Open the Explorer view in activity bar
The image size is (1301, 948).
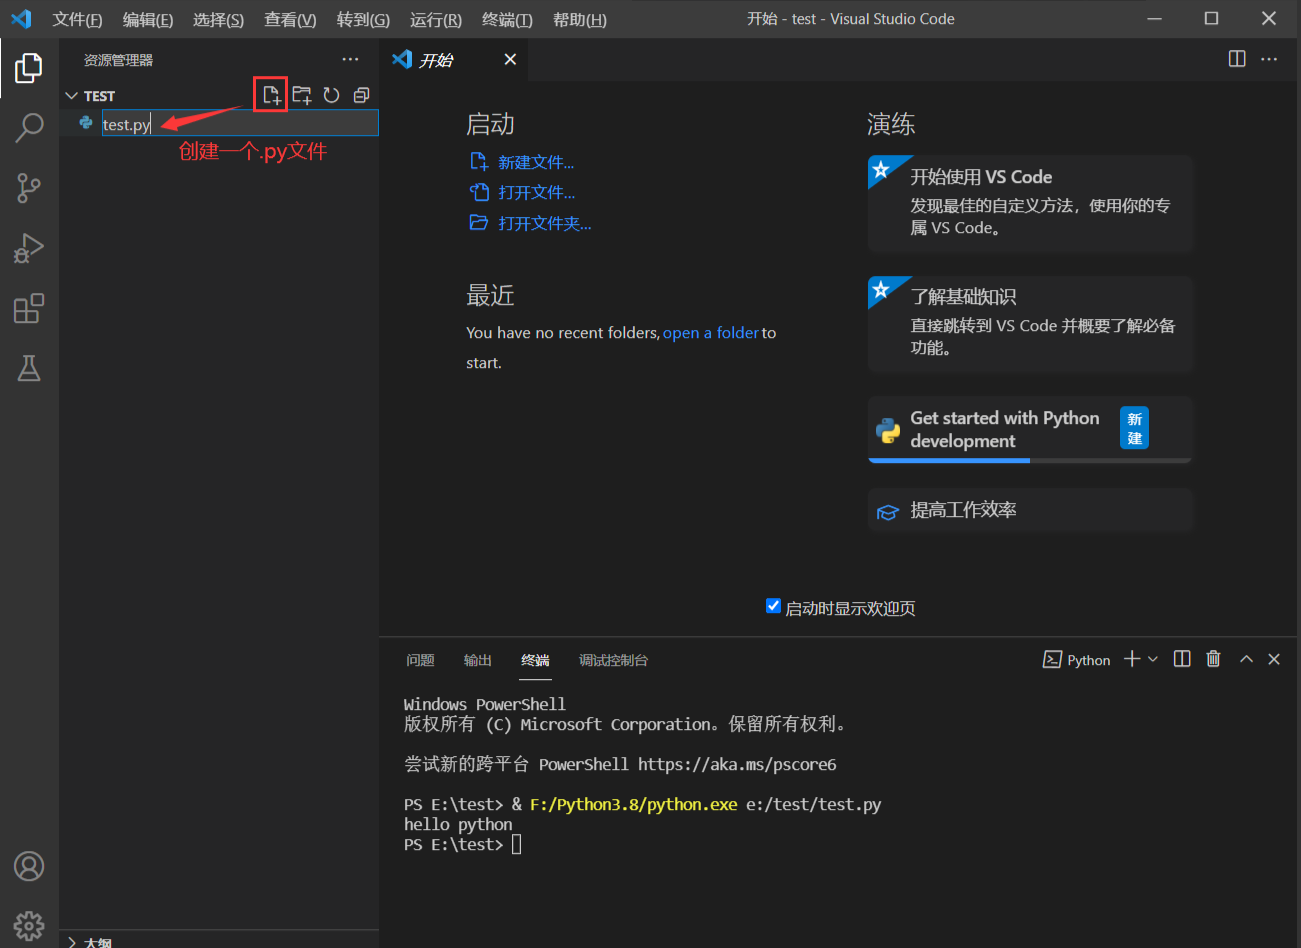tap(29, 68)
